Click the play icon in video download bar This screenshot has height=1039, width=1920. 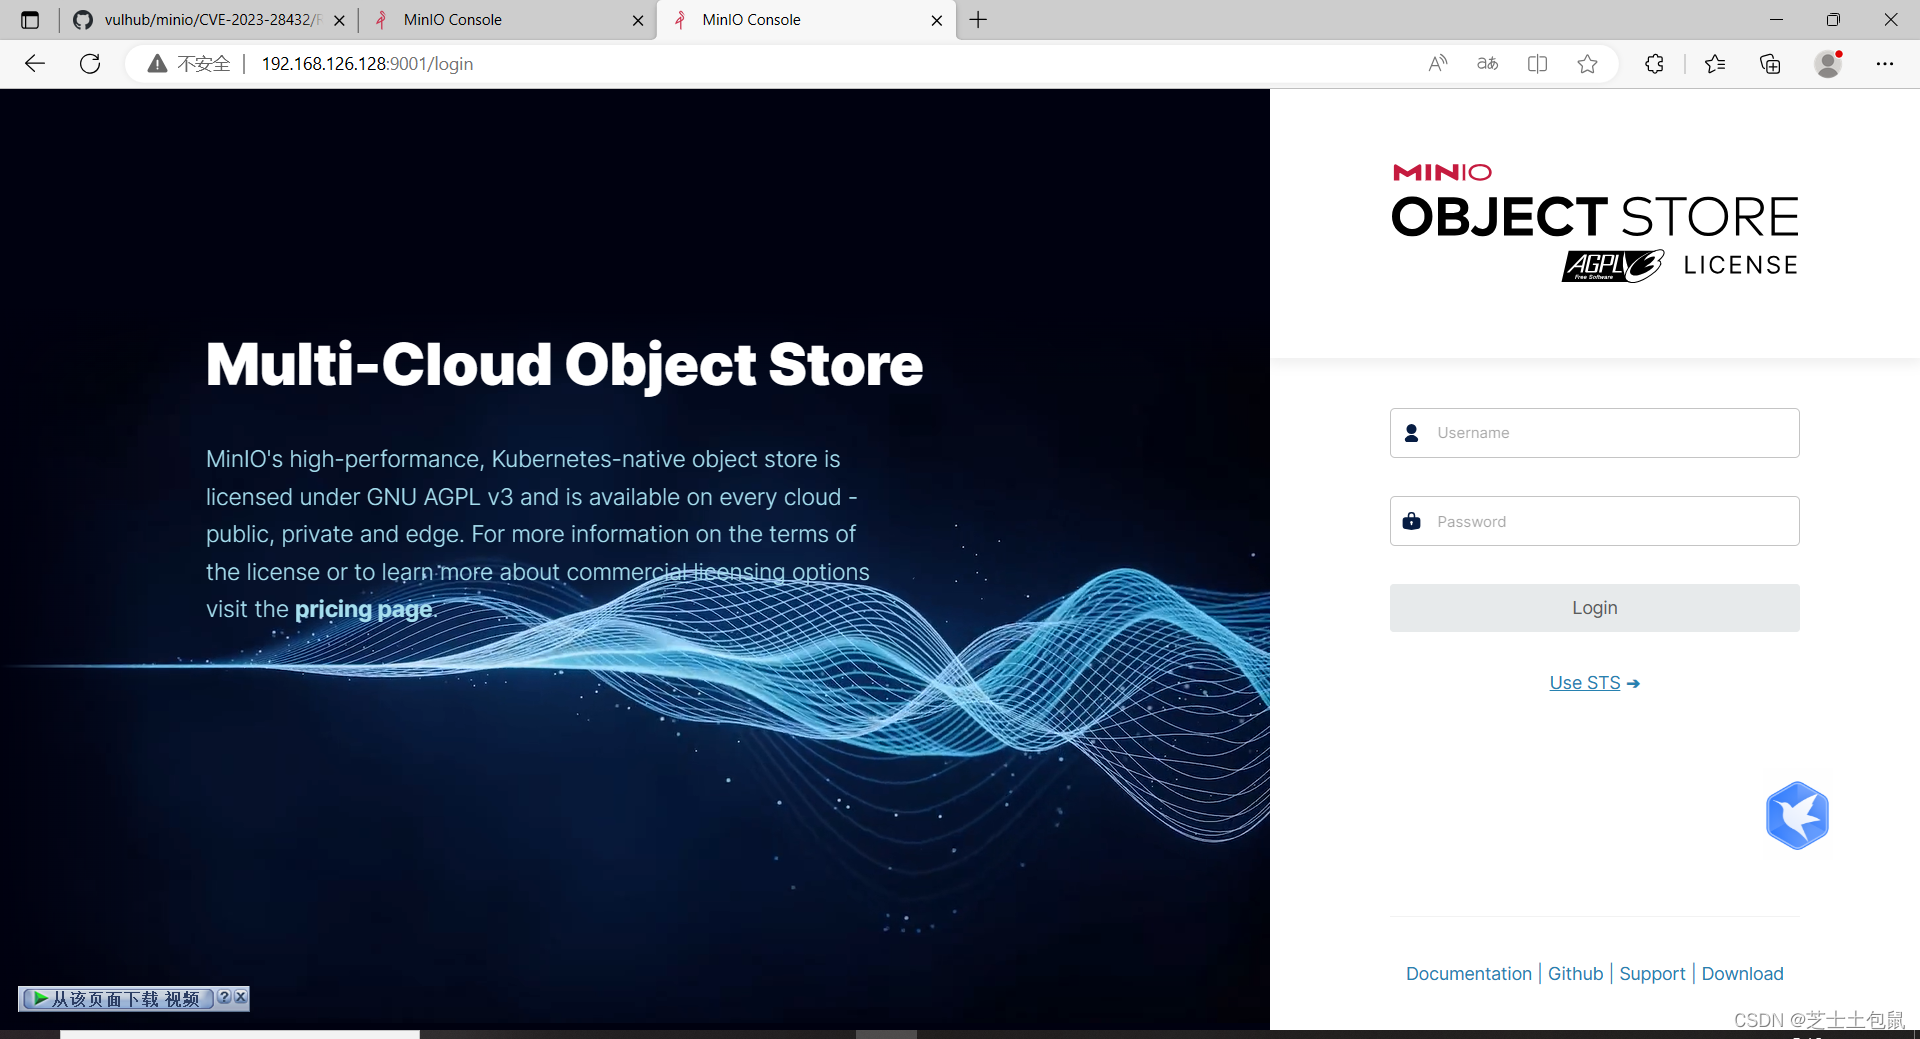tap(40, 998)
